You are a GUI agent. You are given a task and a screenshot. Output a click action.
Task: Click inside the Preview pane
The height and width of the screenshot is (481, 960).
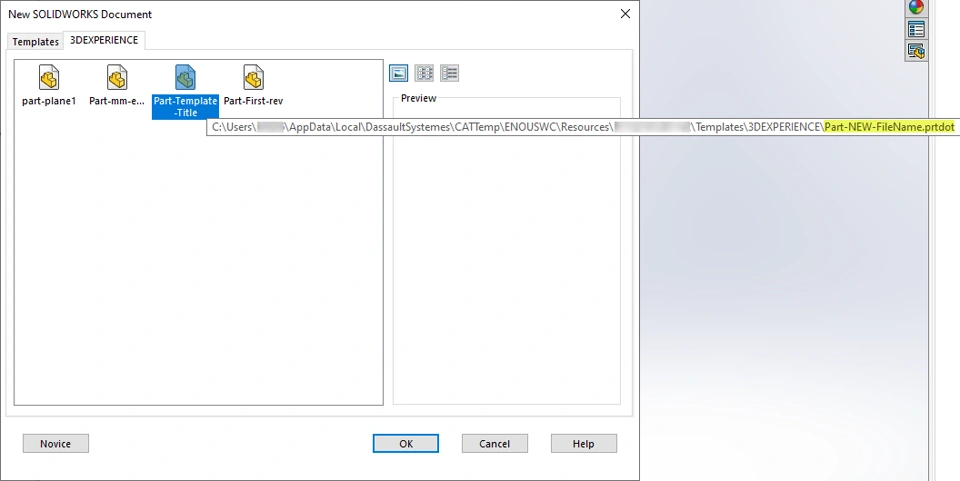(x=506, y=269)
